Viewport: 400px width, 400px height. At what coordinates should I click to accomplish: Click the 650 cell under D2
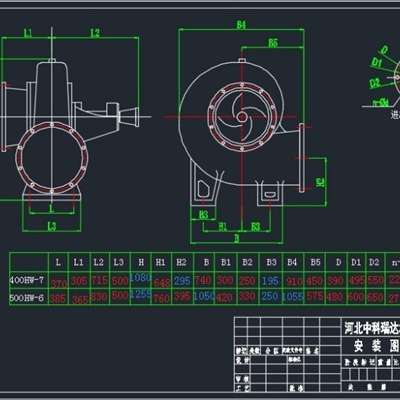[376, 297]
